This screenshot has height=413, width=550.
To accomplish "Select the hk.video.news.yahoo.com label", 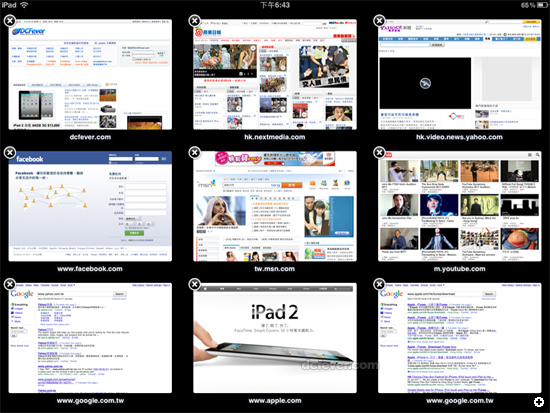I will coord(459,137).
